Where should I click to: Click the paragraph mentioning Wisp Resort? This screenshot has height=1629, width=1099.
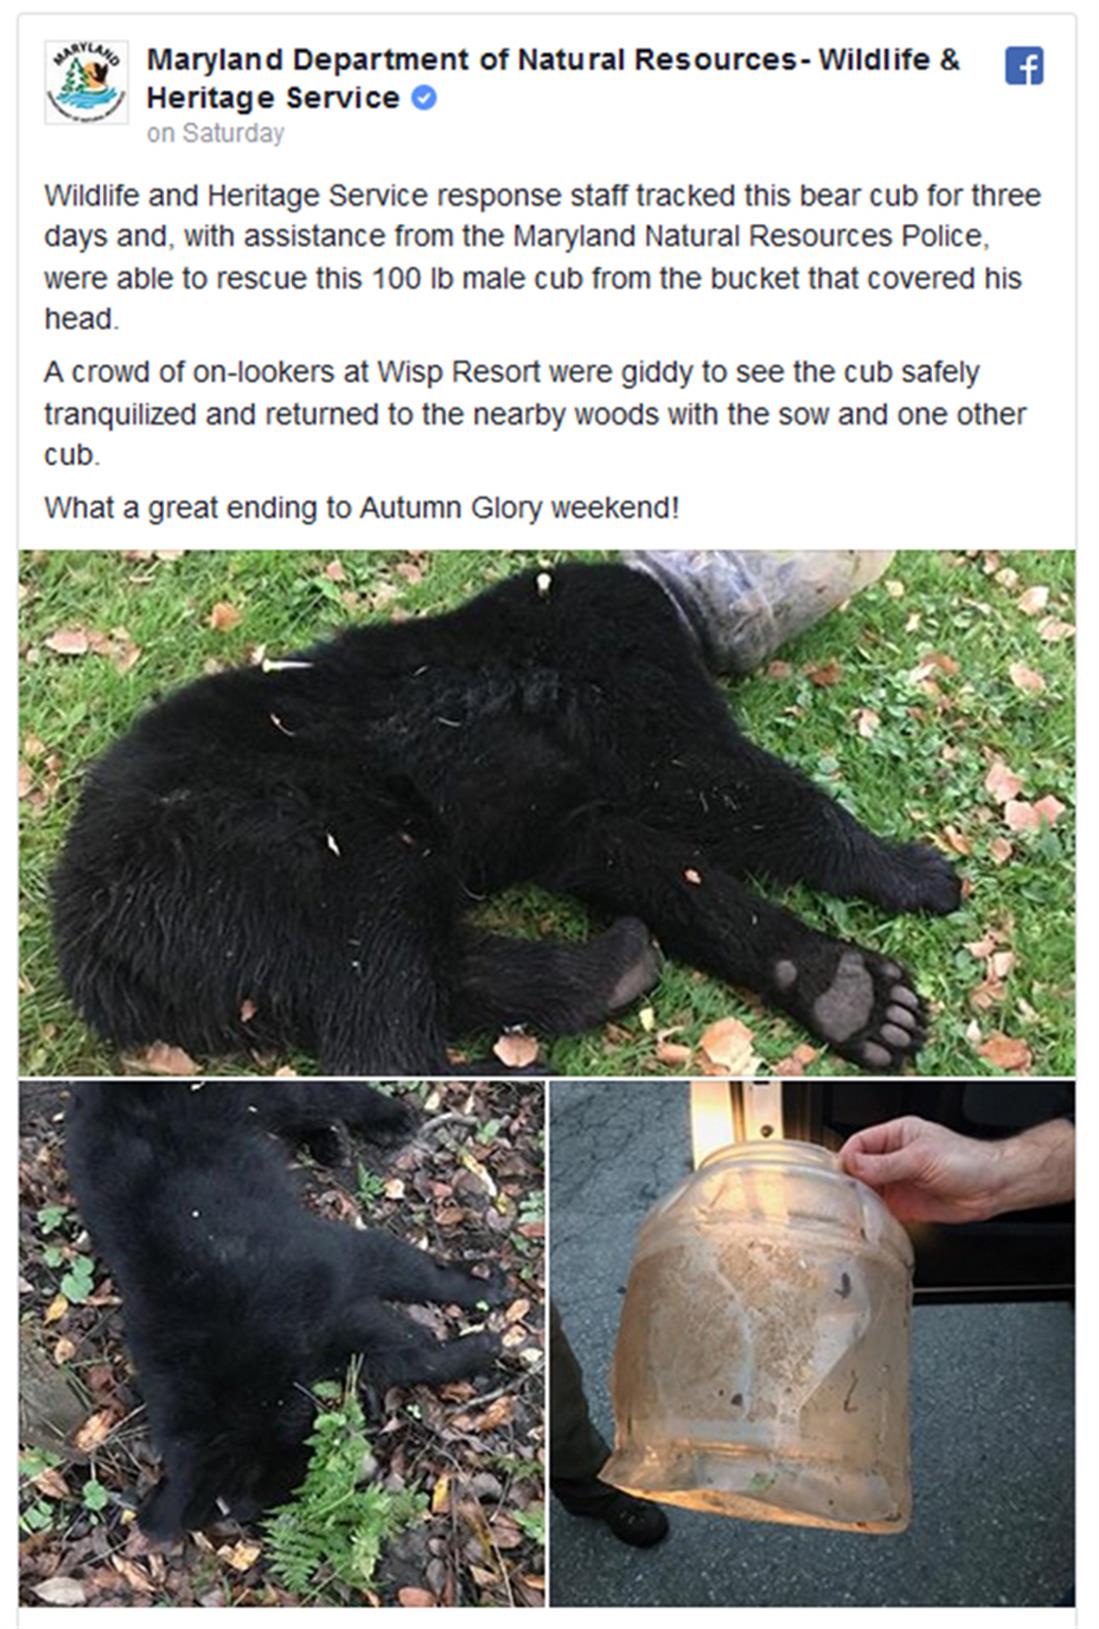click(535, 413)
